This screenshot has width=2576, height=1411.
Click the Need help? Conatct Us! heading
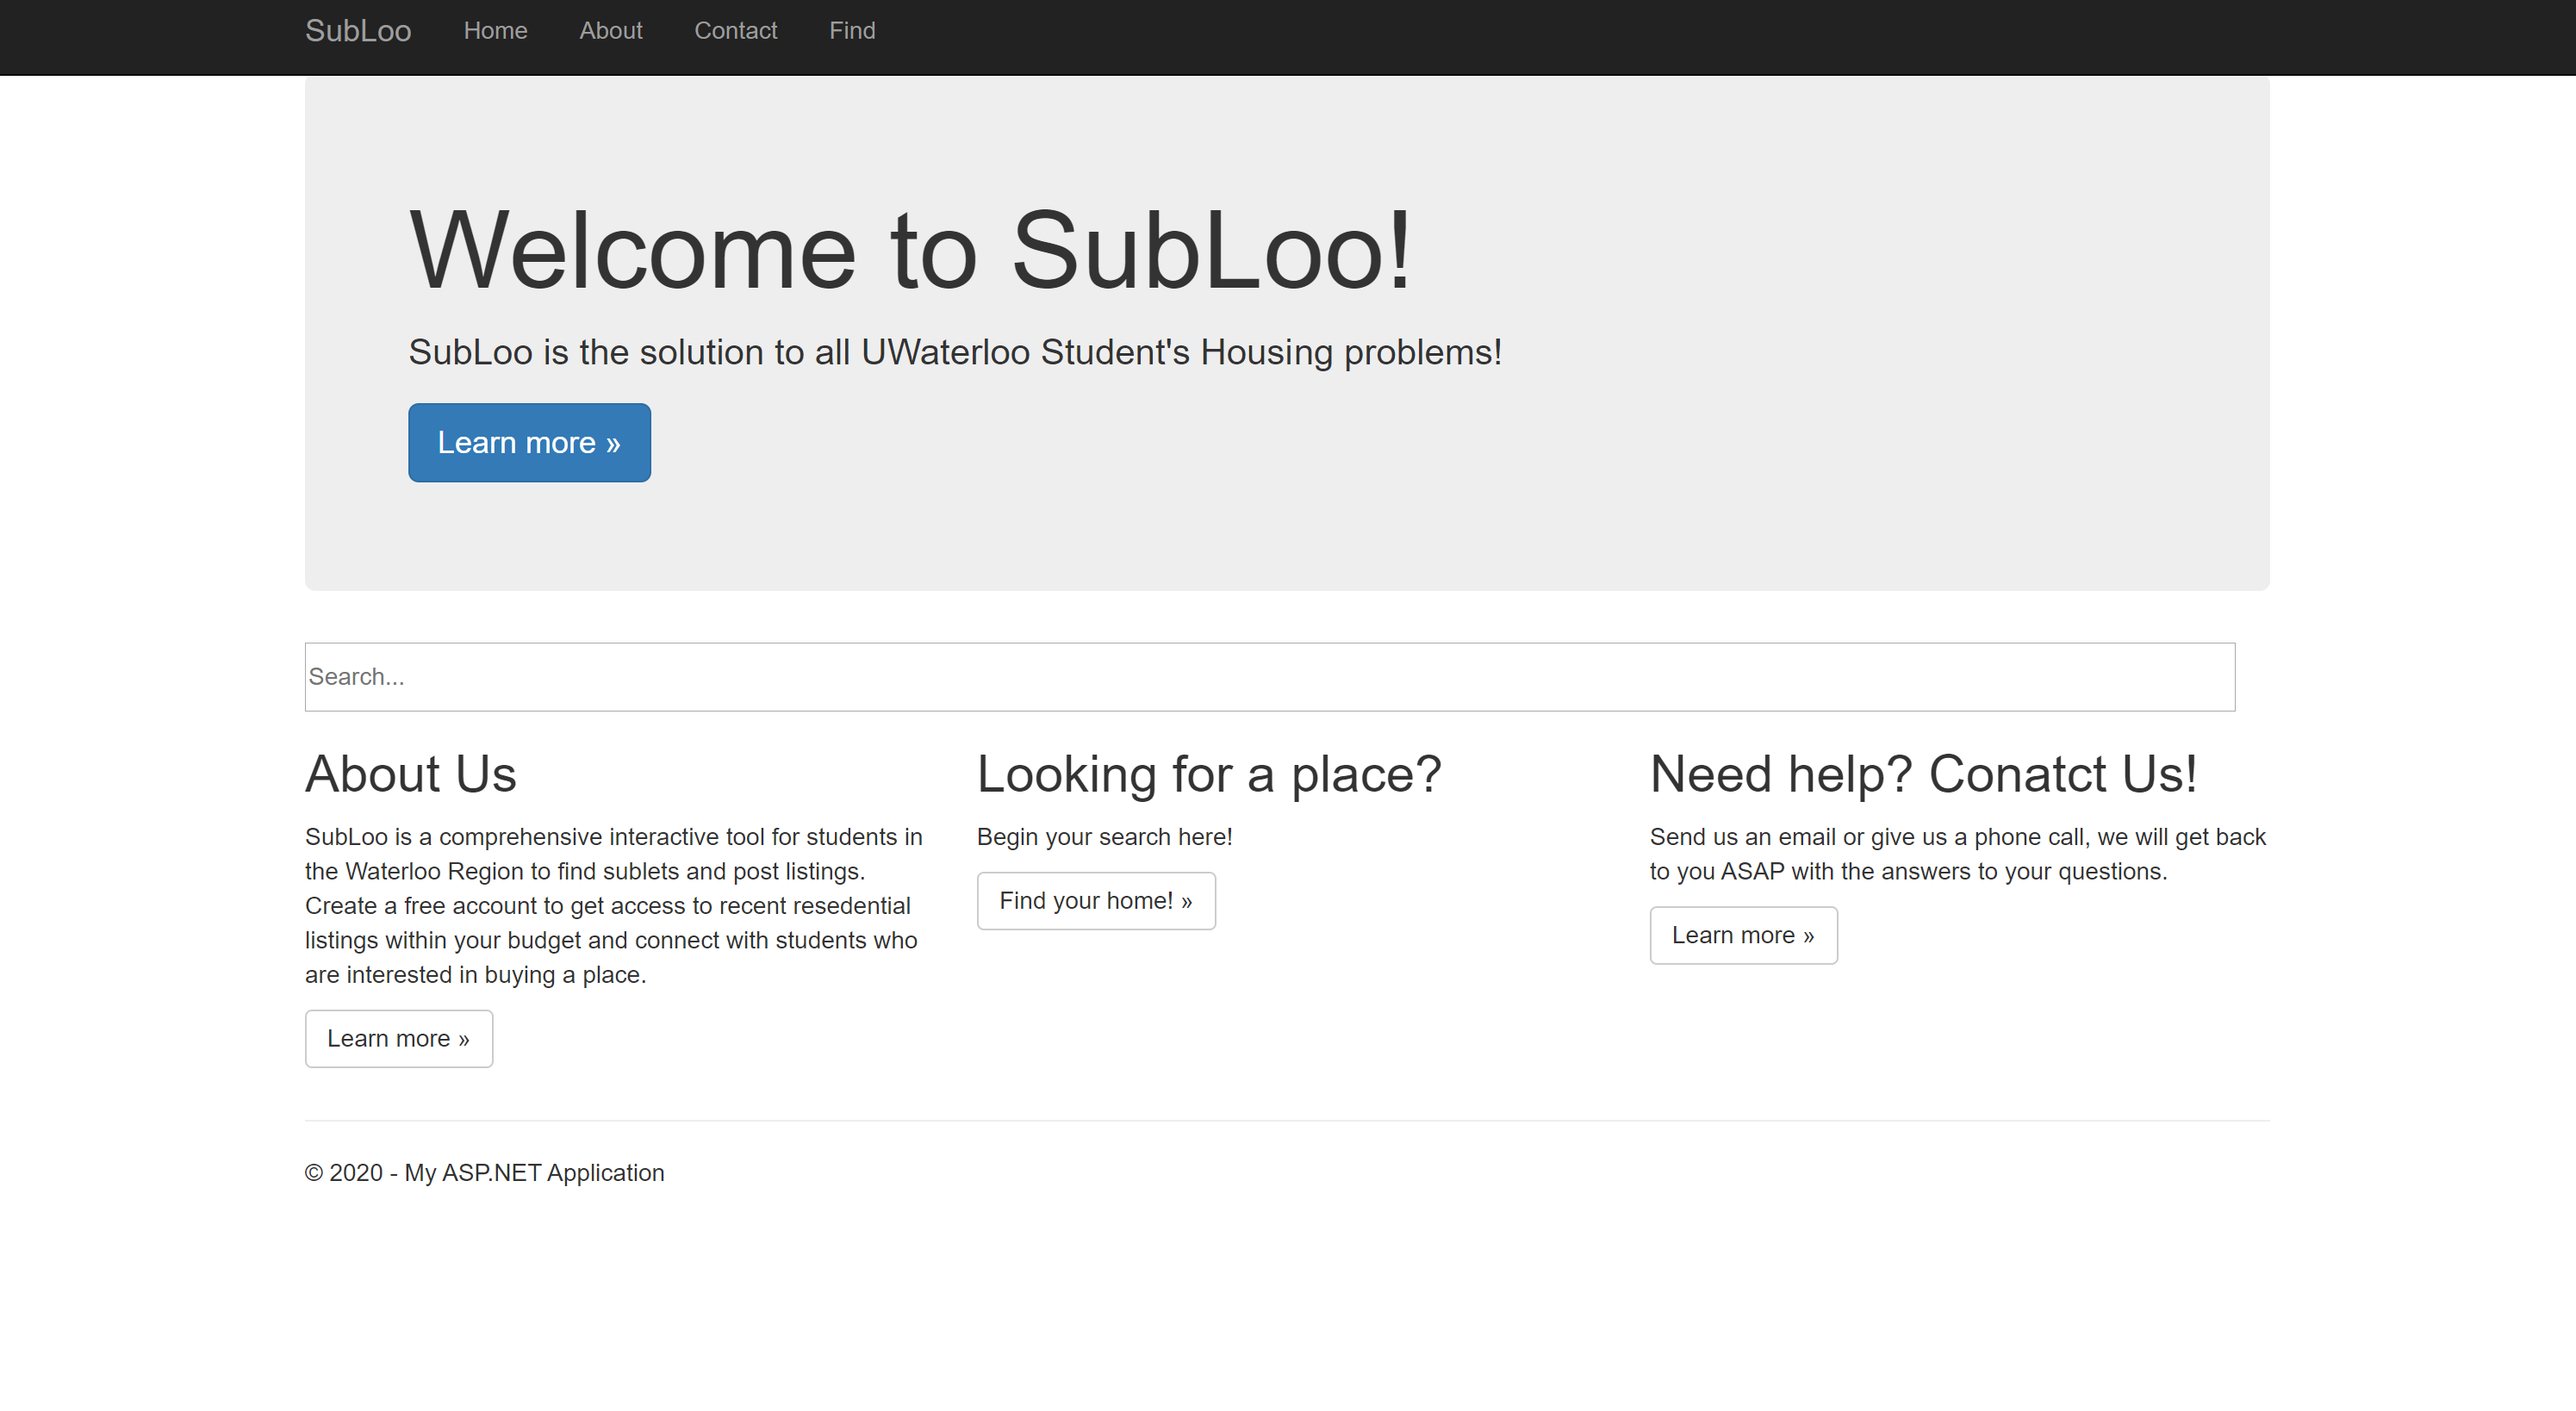(1922, 774)
